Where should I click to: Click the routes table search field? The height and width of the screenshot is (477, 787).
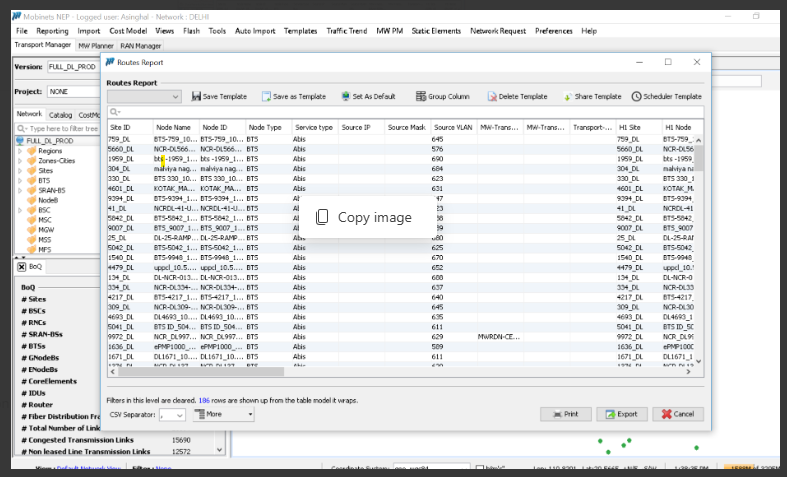coord(405,112)
